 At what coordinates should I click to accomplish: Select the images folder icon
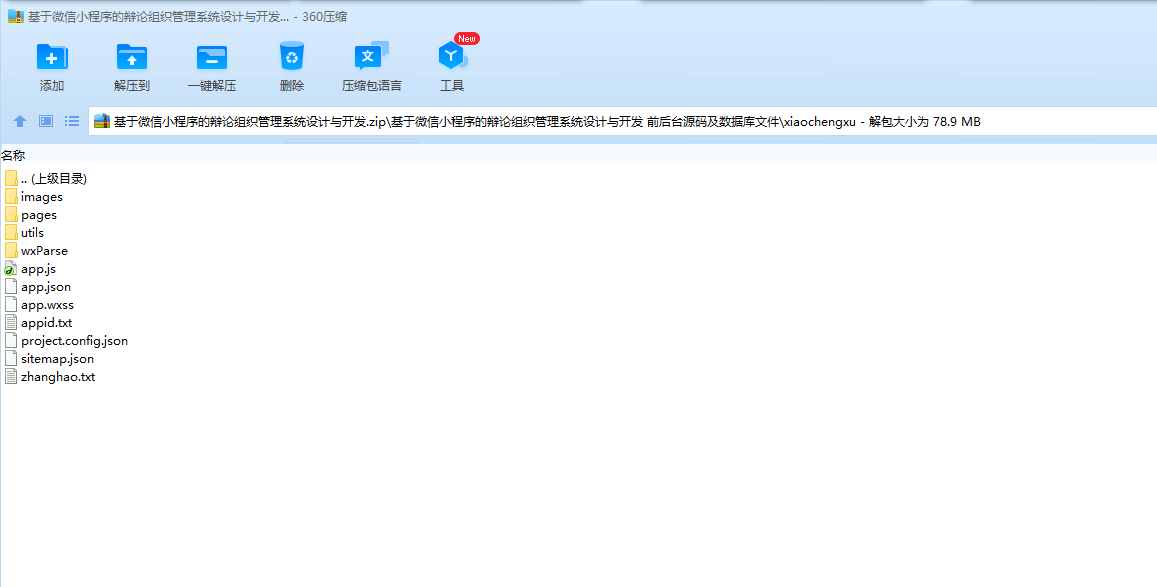coord(10,197)
